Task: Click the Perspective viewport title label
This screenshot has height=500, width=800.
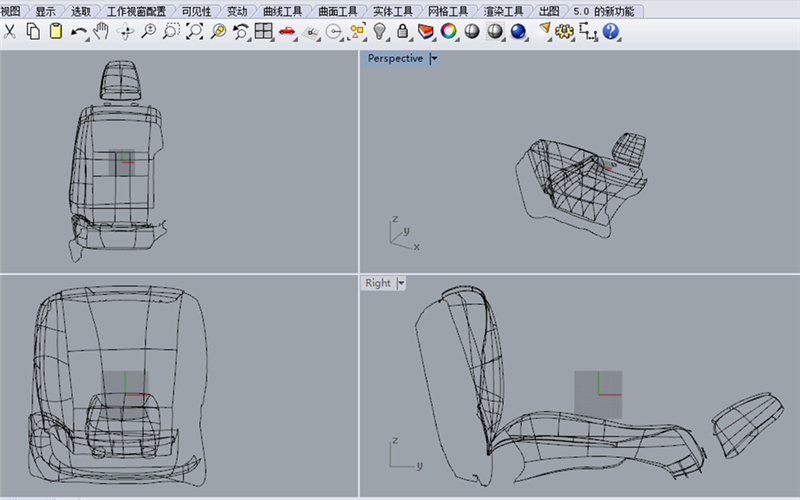Action: 395,59
